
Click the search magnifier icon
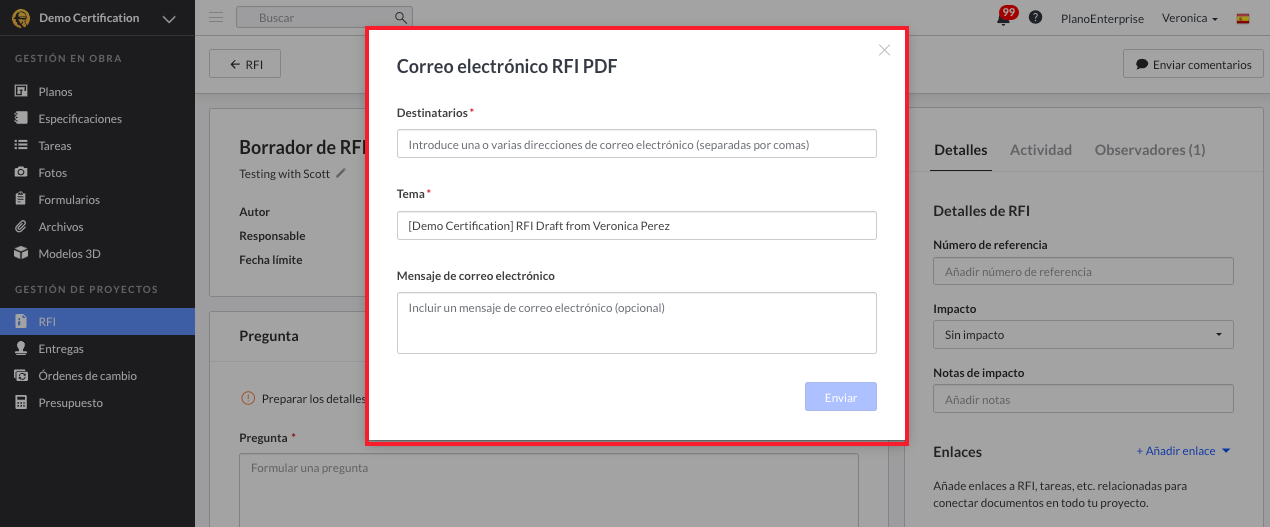400,18
